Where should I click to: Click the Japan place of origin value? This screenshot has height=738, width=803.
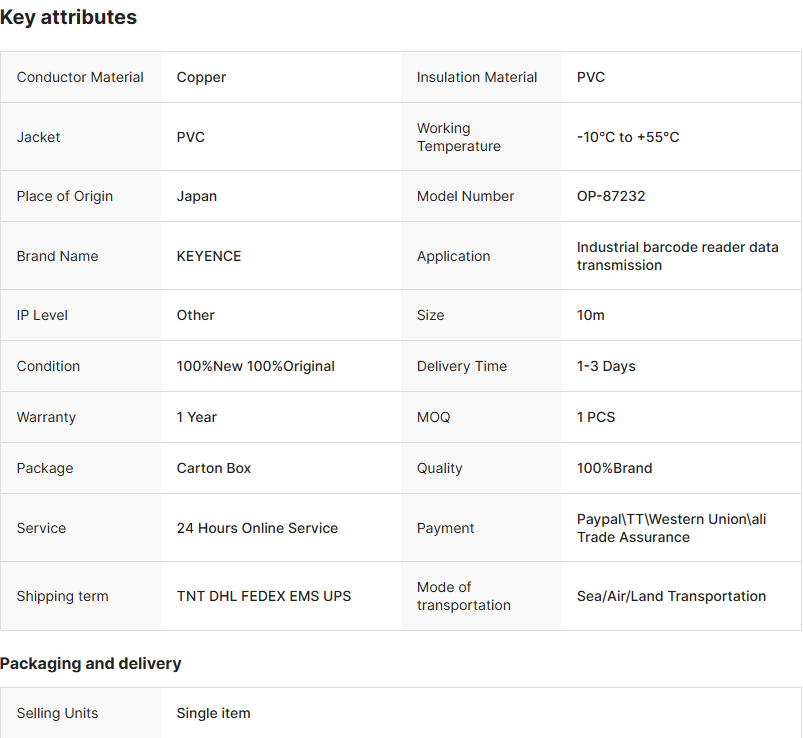click(x=197, y=196)
